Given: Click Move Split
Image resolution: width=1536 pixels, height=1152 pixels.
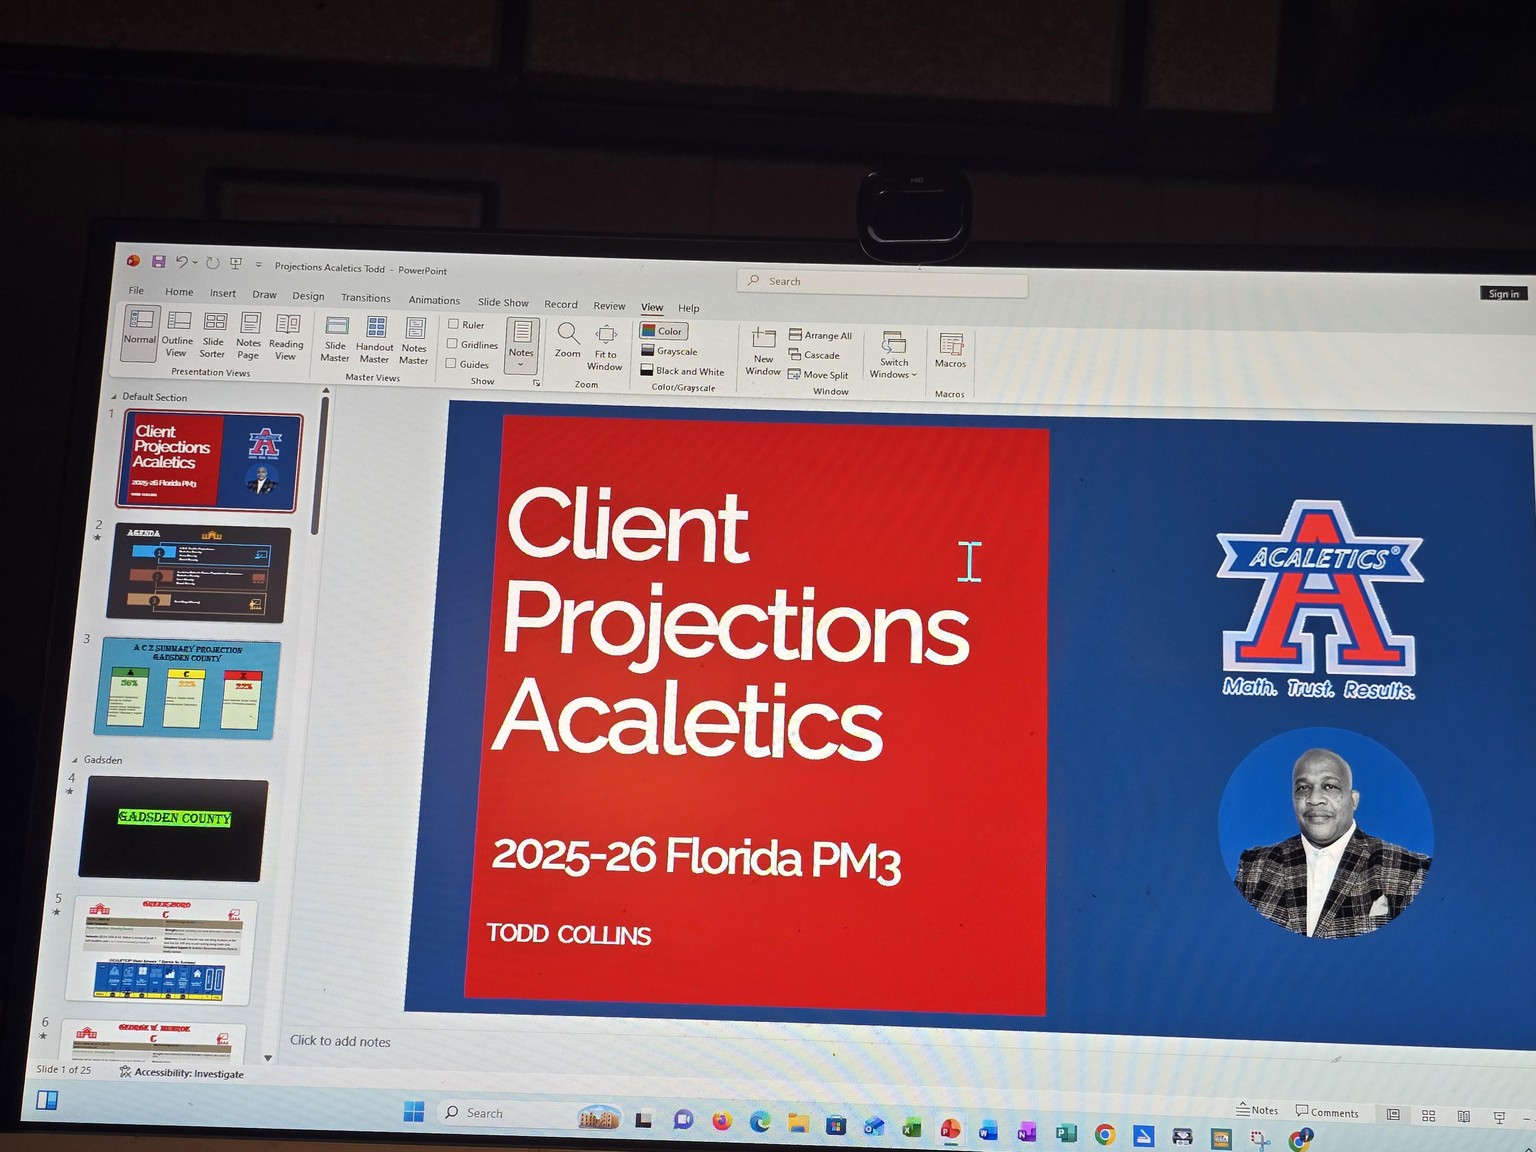Looking at the screenshot, I should pyautogui.click(x=819, y=375).
